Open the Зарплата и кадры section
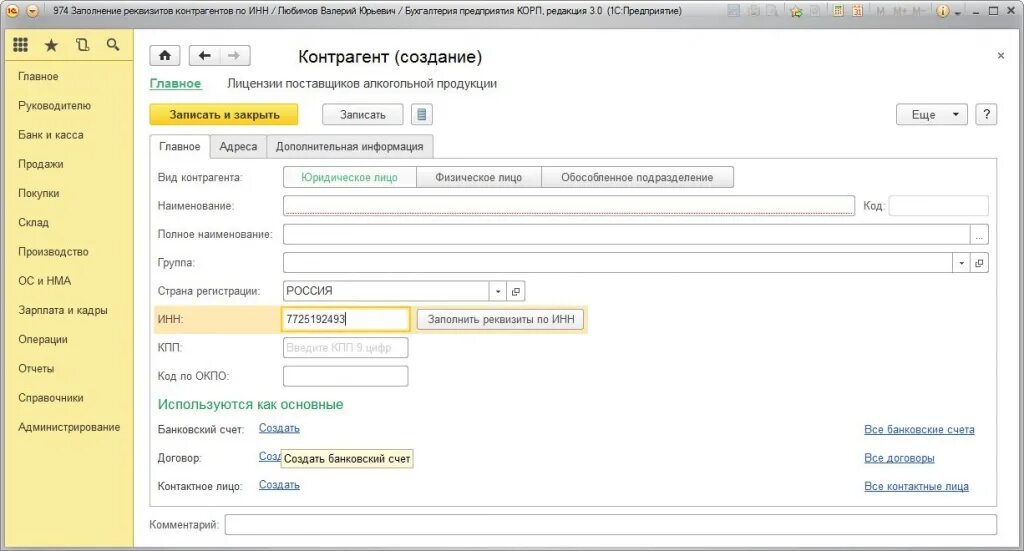 [63, 310]
